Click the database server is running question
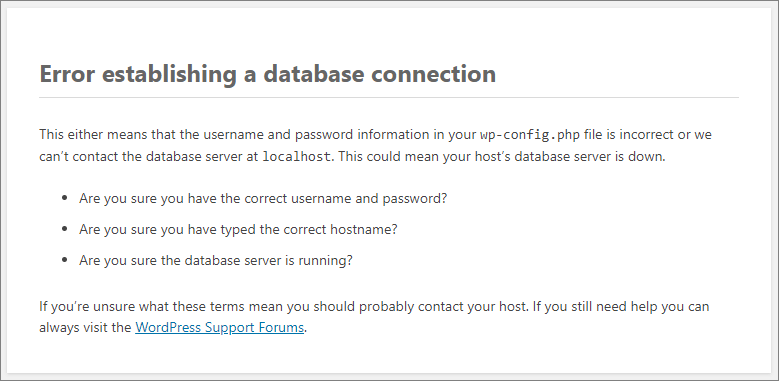 point(216,260)
